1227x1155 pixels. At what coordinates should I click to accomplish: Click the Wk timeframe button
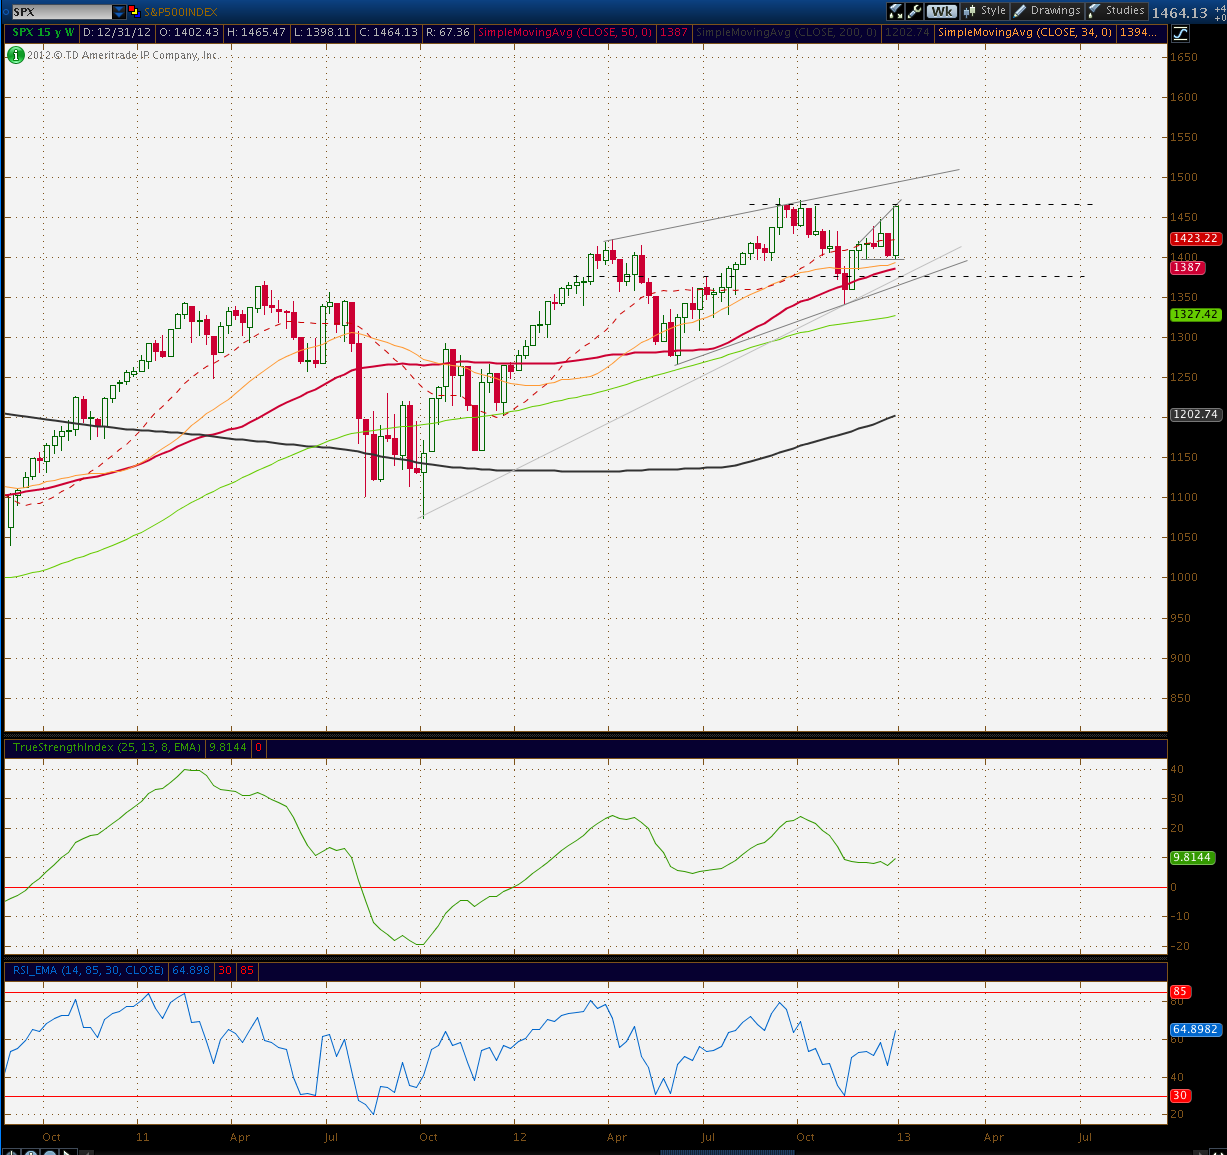tap(941, 11)
